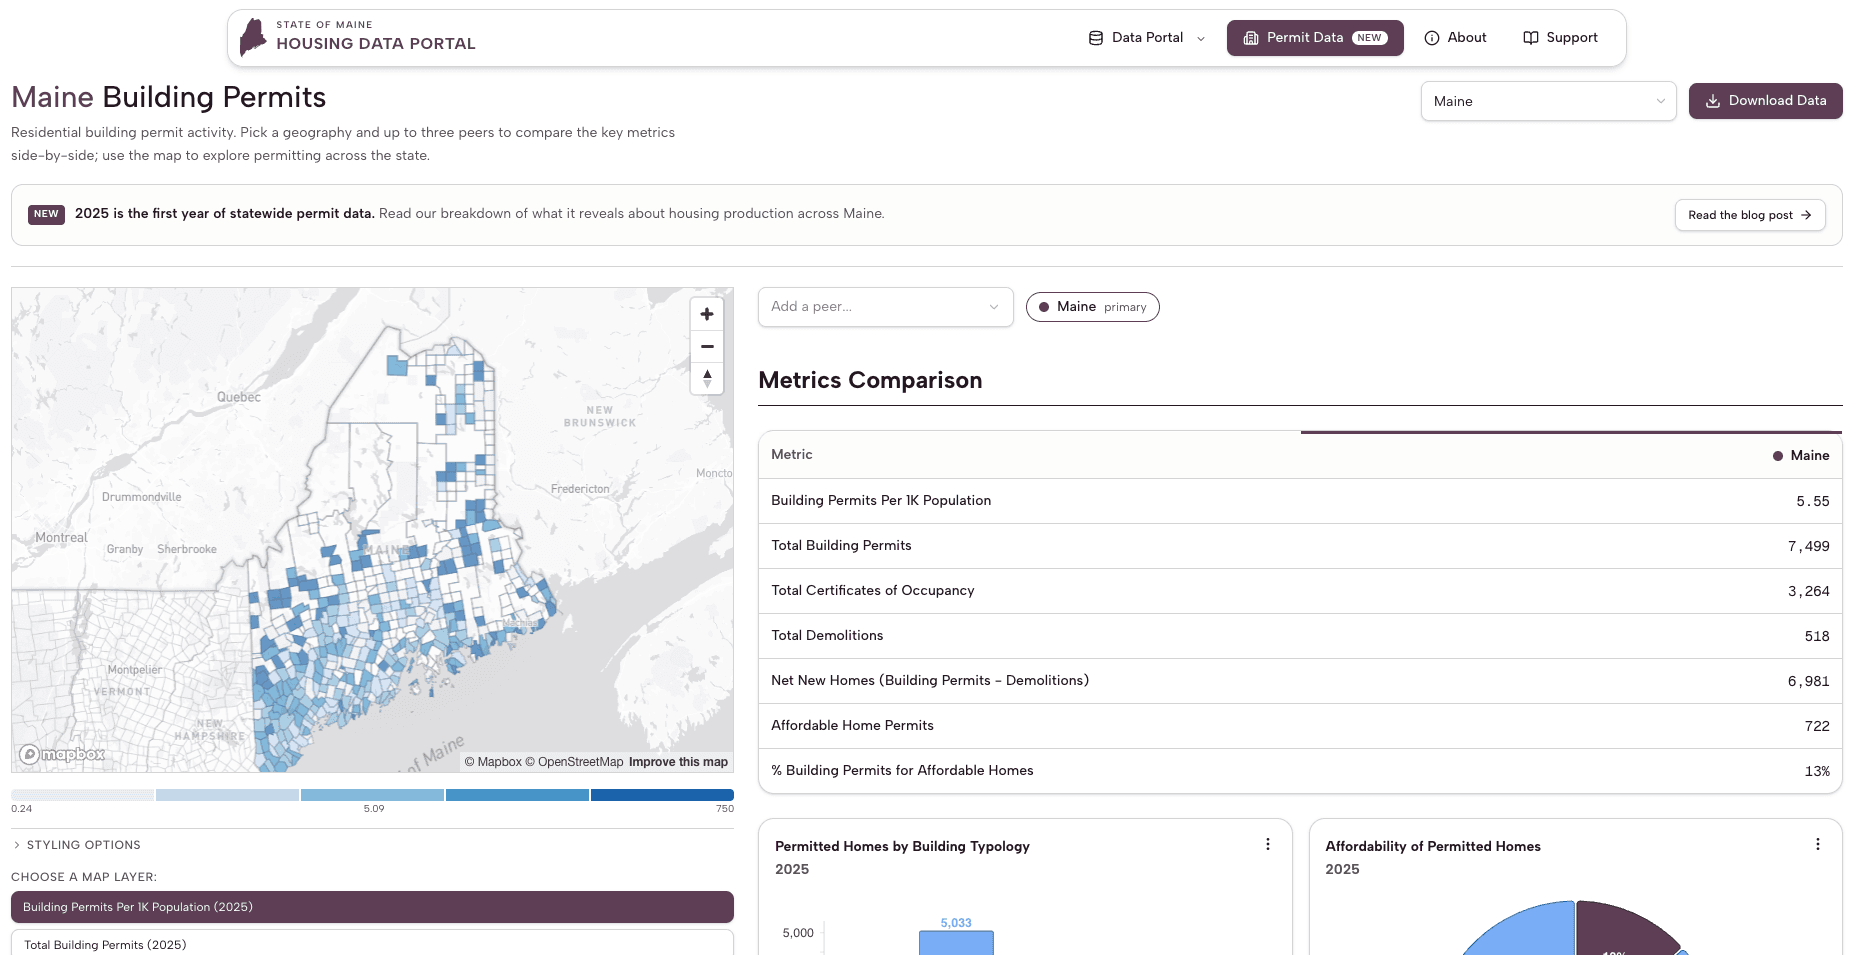1859x955 pixels.
Task: Click the 5,033 bar in typology chart
Action: tap(956, 942)
